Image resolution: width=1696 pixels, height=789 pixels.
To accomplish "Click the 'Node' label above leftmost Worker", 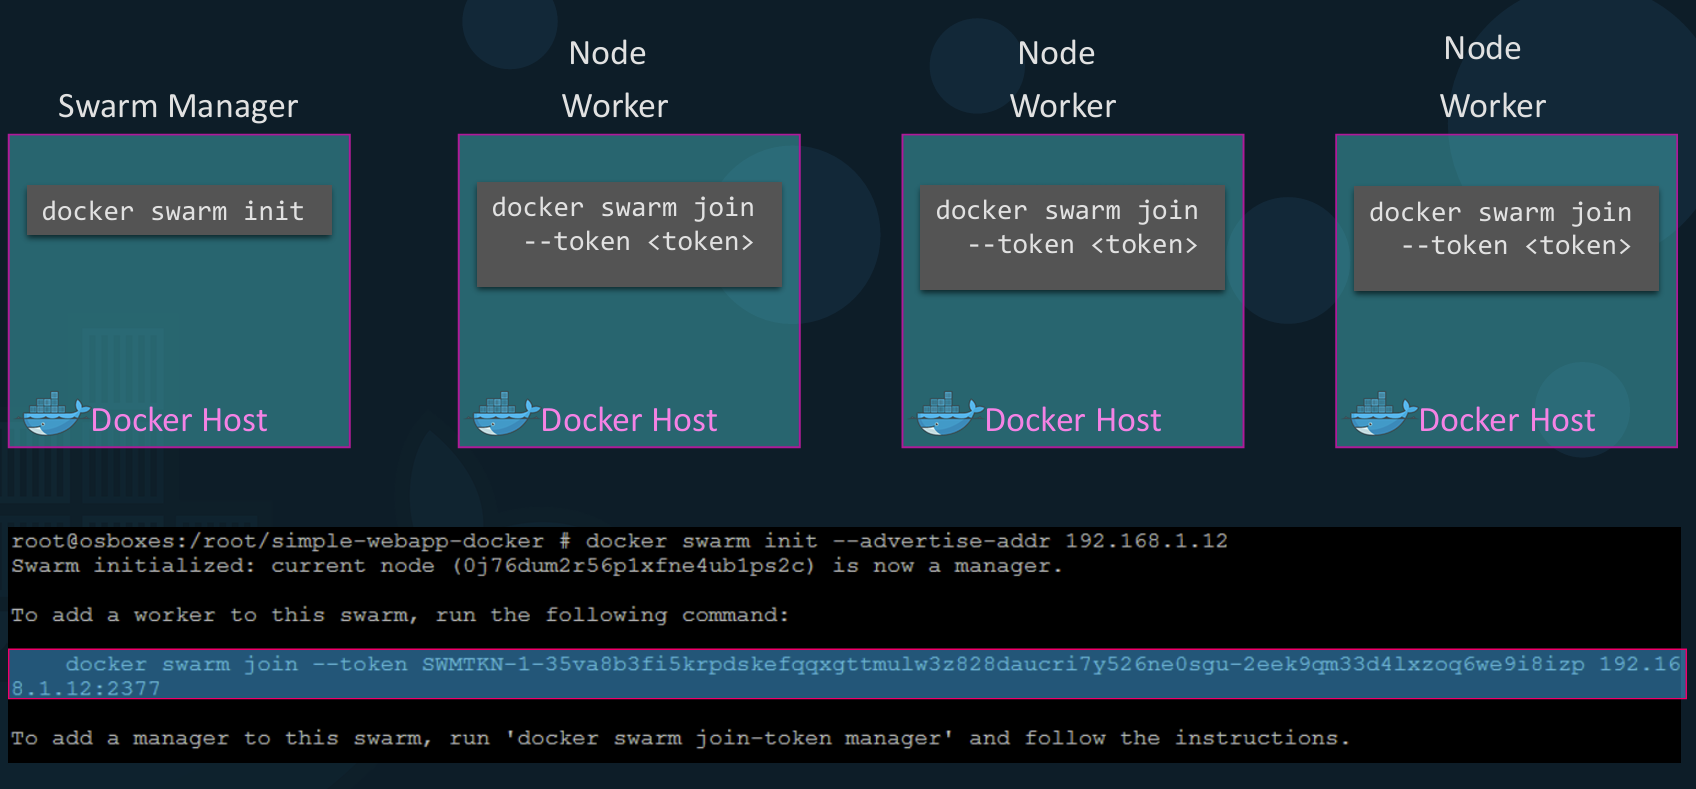I will point(607,53).
